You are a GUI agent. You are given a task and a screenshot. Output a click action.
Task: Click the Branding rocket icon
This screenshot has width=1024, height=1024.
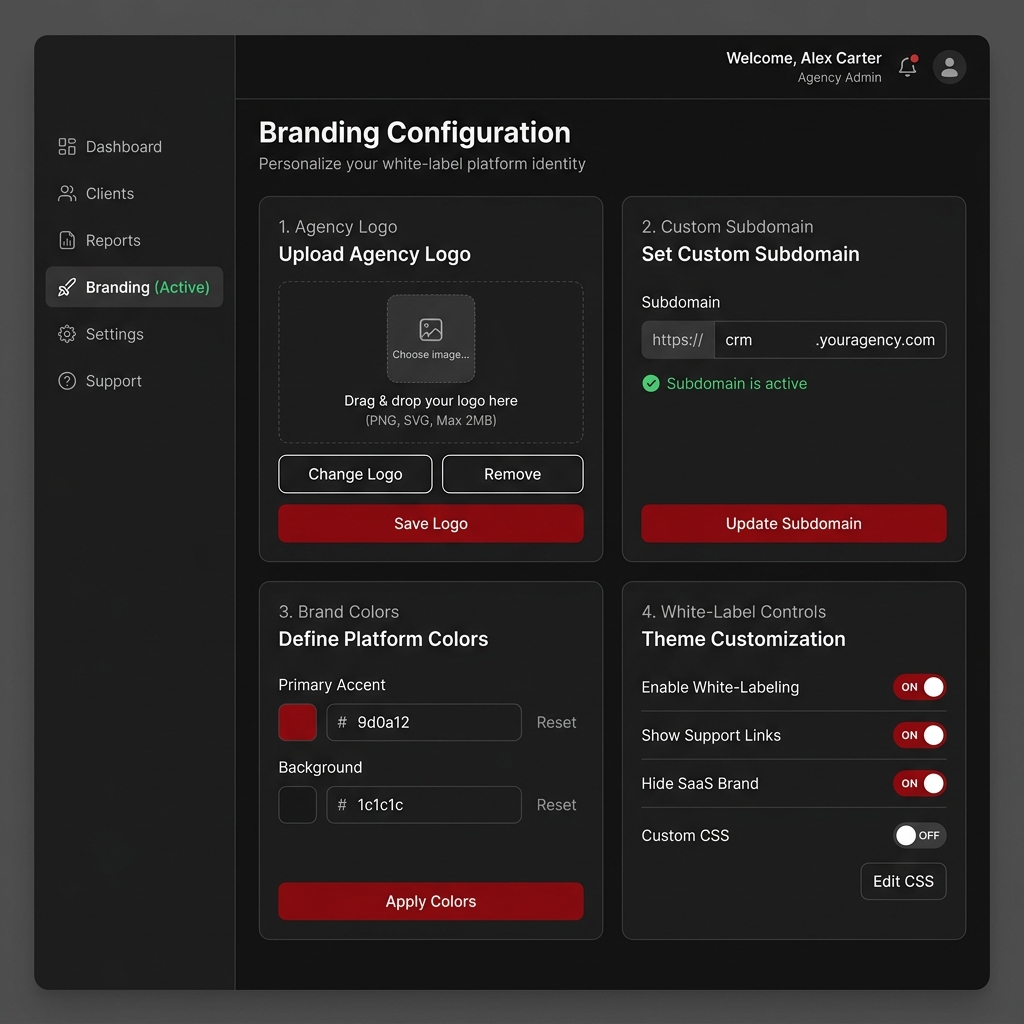pyautogui.click(x=67, y=287)
